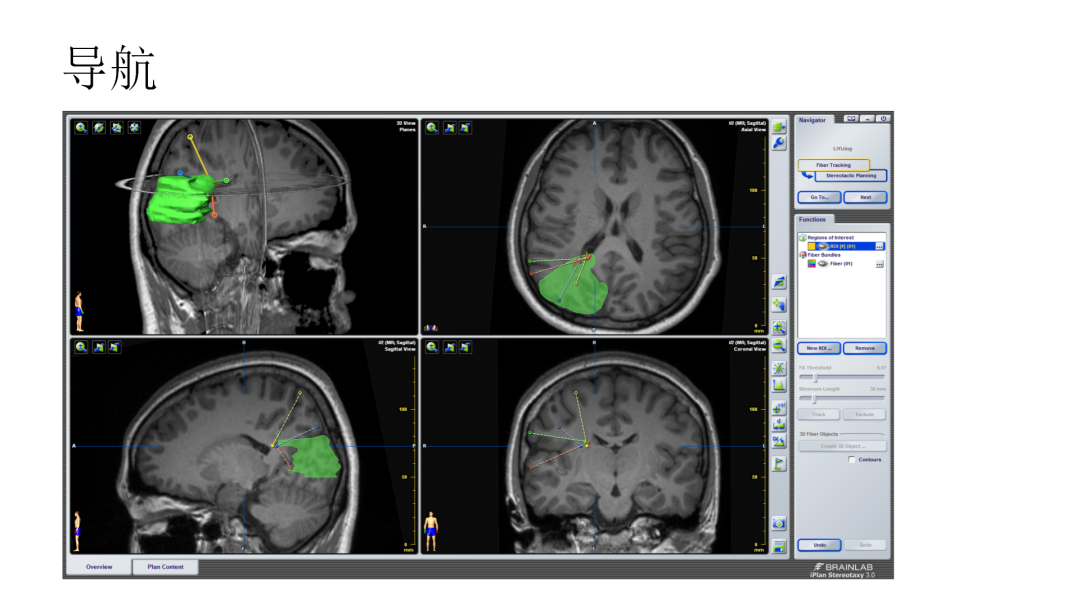The width and height of the screenshot is (1080, 608).
Task: Click the FA Threshold slider handle
Action: click(816, 377)
